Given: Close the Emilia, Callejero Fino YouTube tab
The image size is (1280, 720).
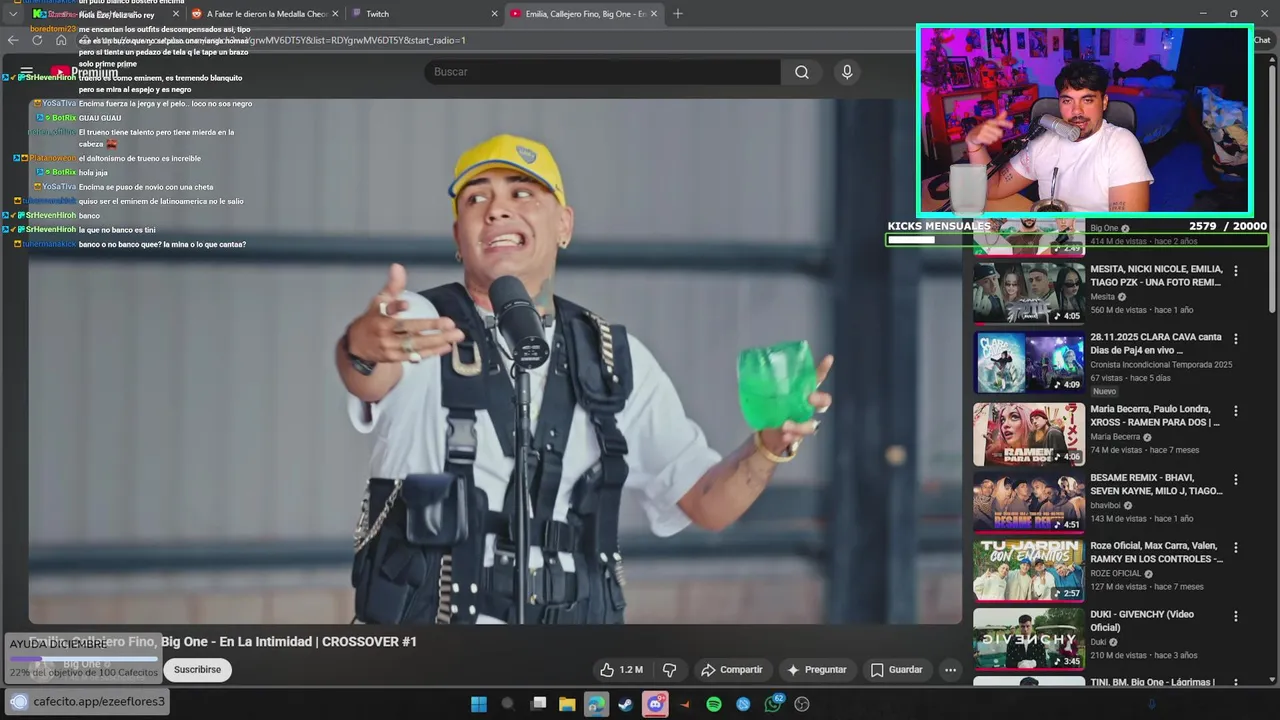Looking at the screenshot, I should 654,14.
